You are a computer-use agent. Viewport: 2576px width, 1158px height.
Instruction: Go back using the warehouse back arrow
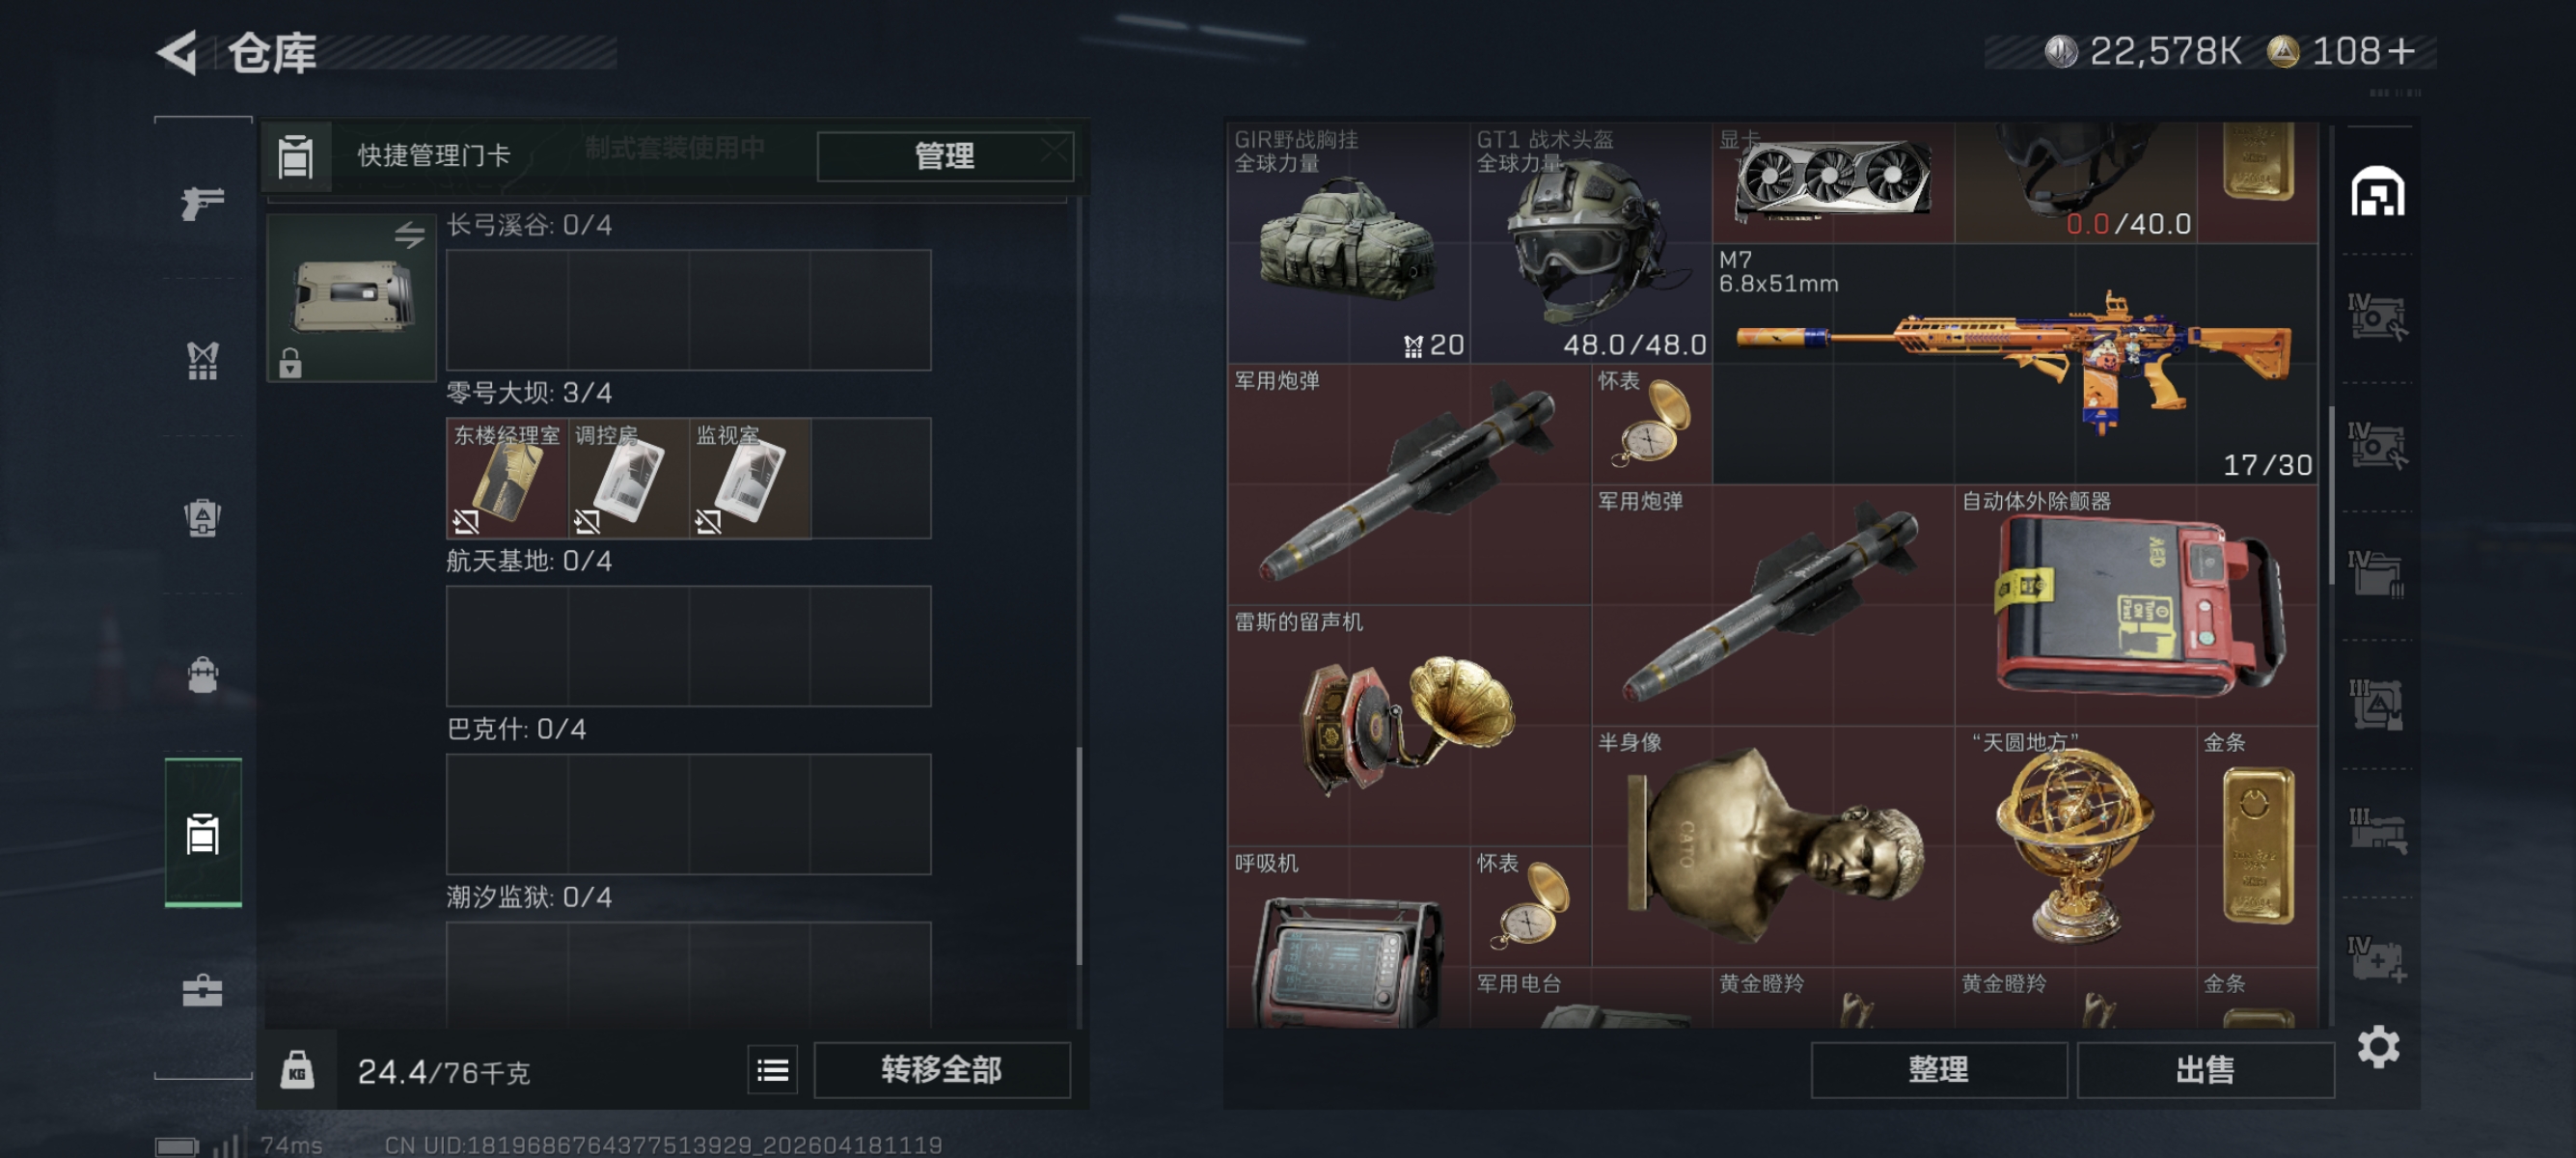tap(179, 52)
